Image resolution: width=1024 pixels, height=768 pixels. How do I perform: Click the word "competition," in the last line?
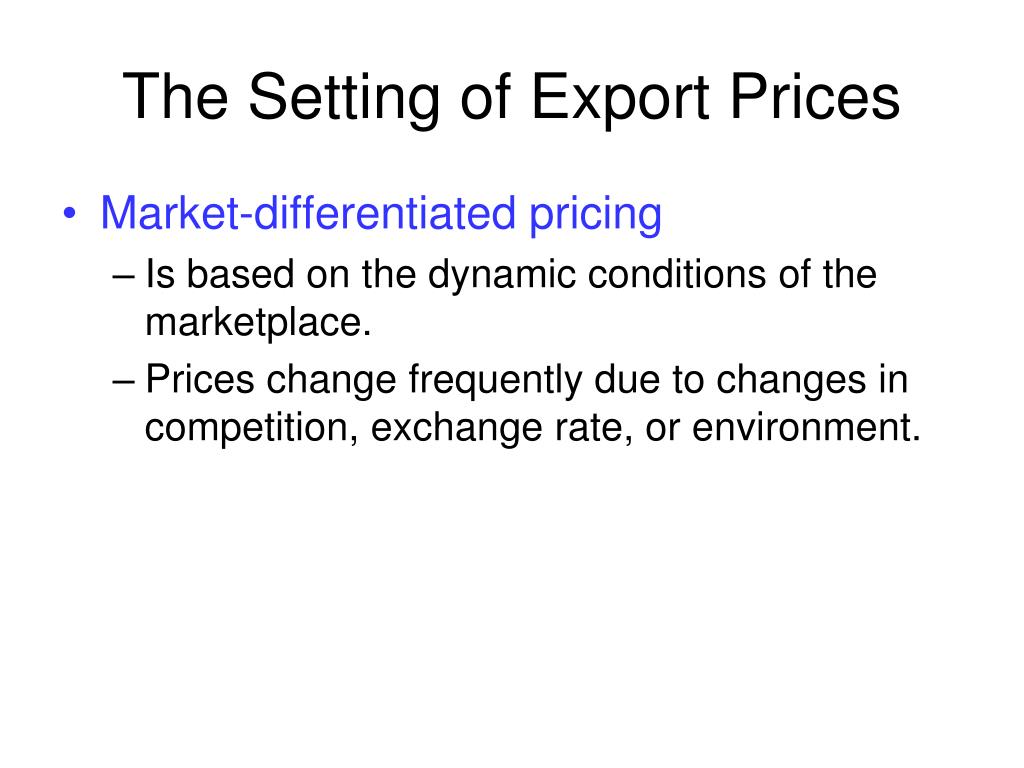(251, 428)
